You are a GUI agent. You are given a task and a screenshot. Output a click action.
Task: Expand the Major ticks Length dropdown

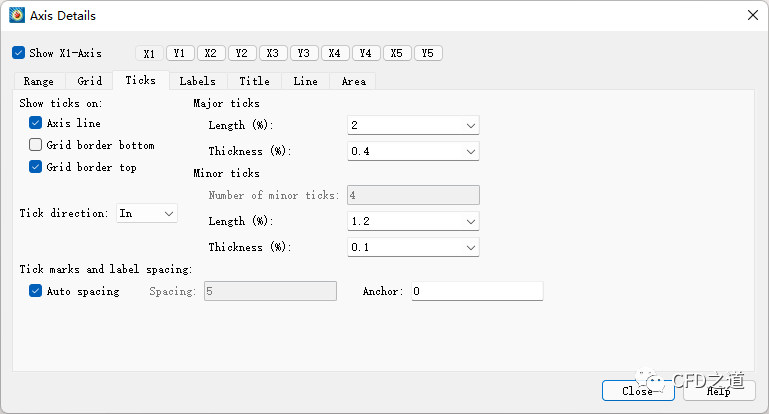(x=413, y=125)
